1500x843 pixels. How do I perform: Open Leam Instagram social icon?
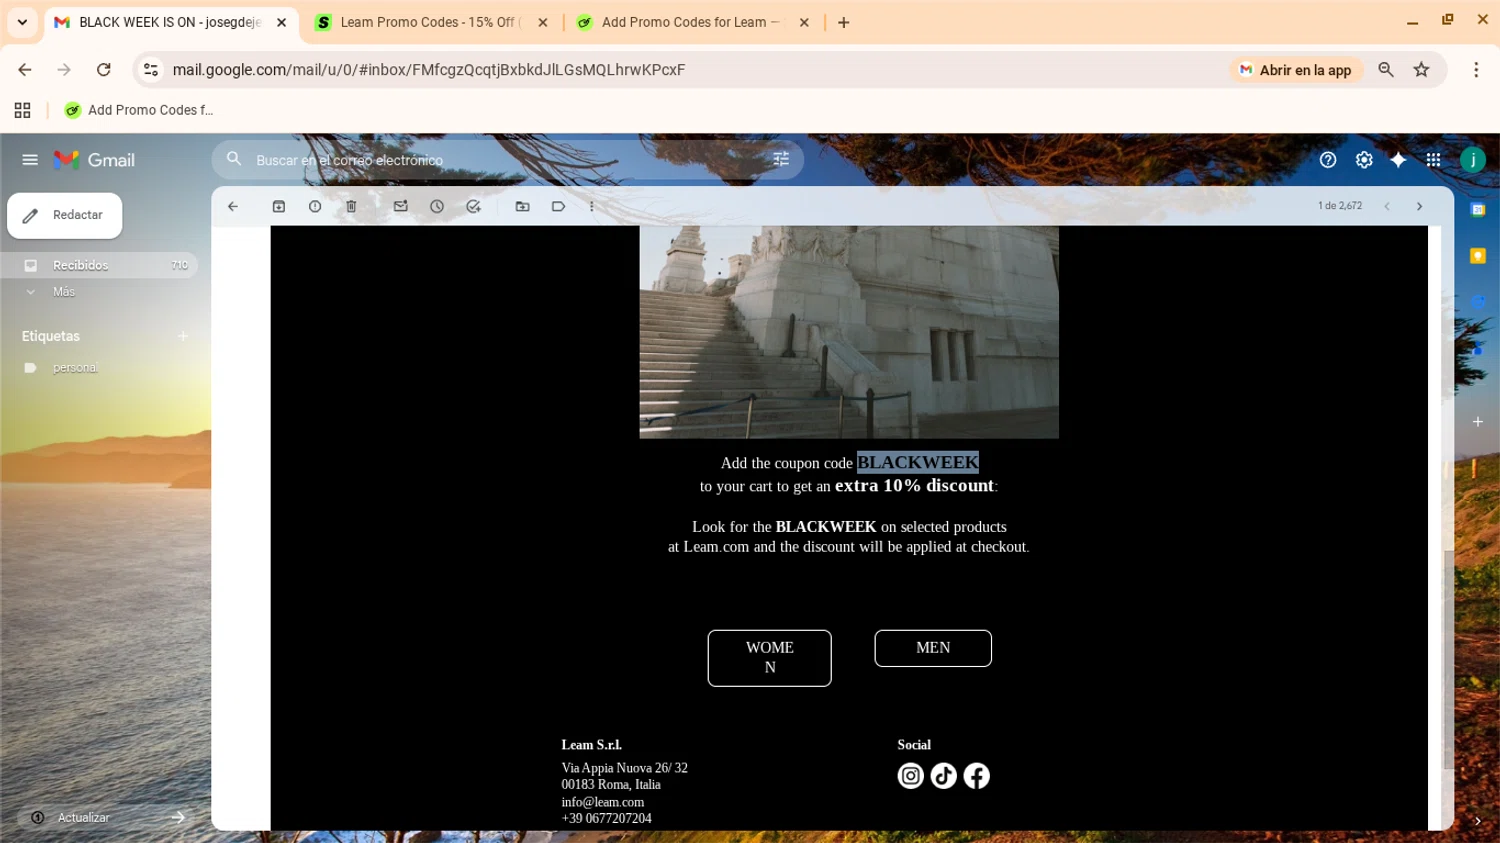click(911, 776)
